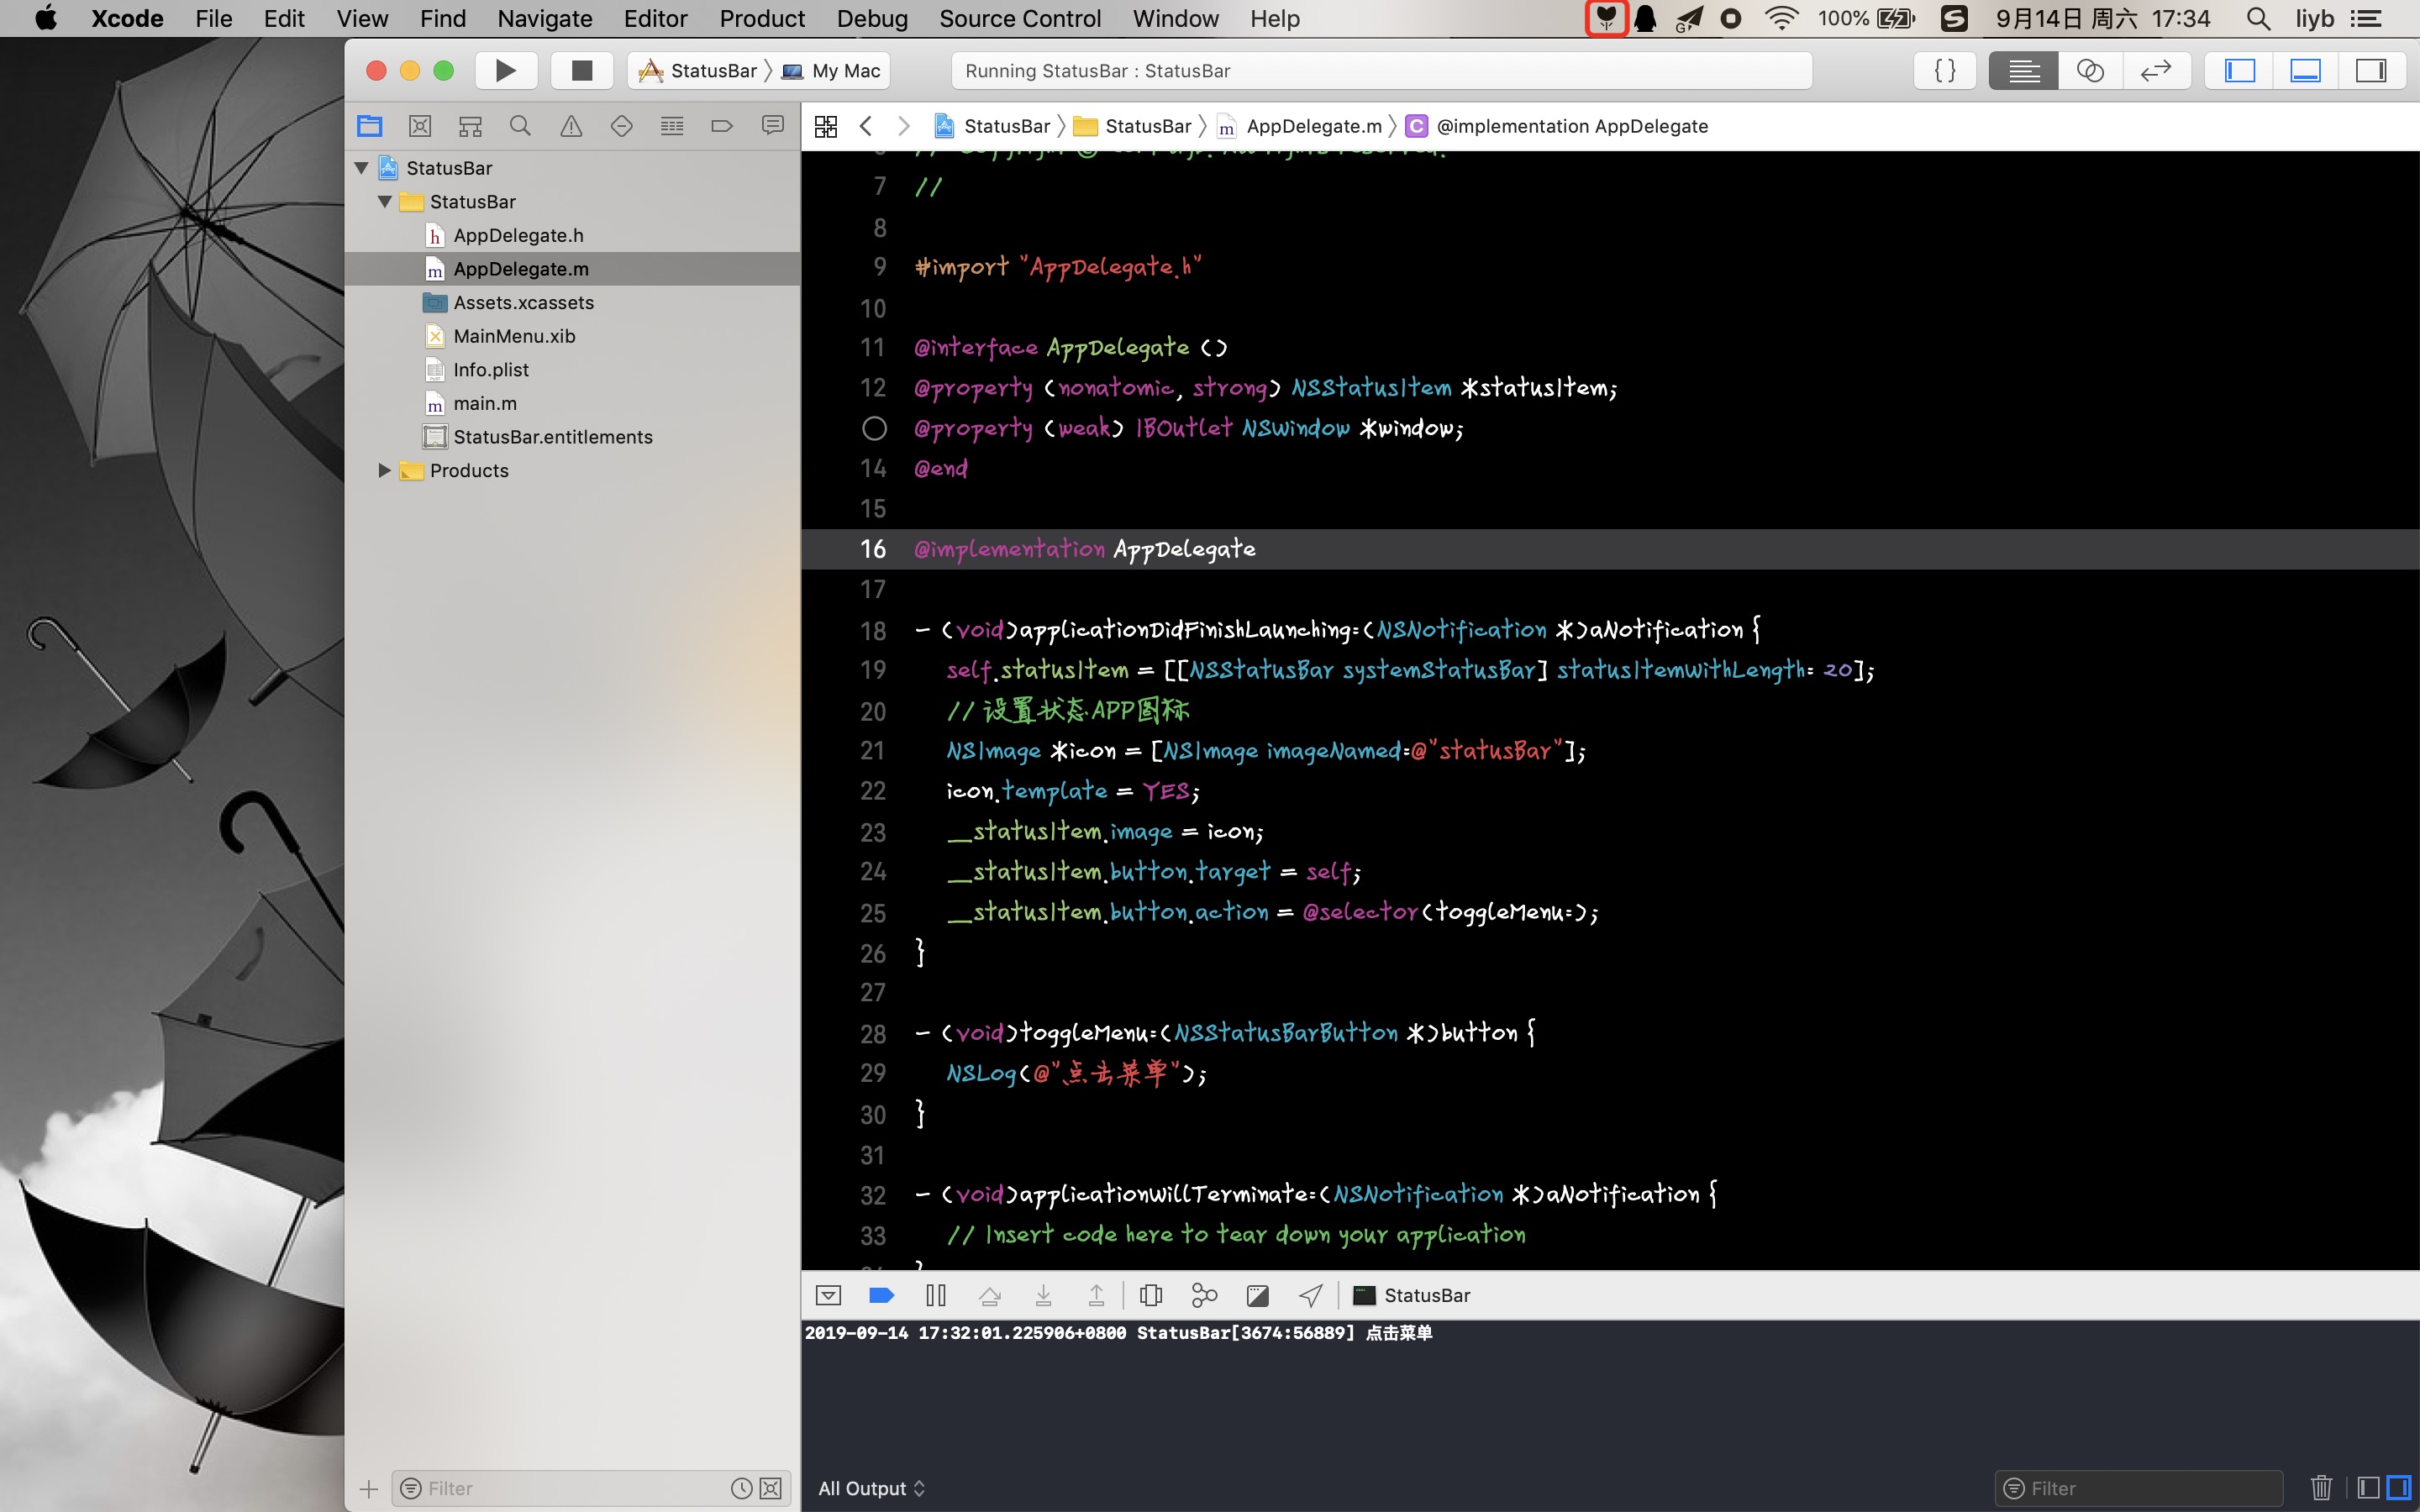Expand the Products folder
Screen dimensions: 2420x1512
tap(384, 470)
